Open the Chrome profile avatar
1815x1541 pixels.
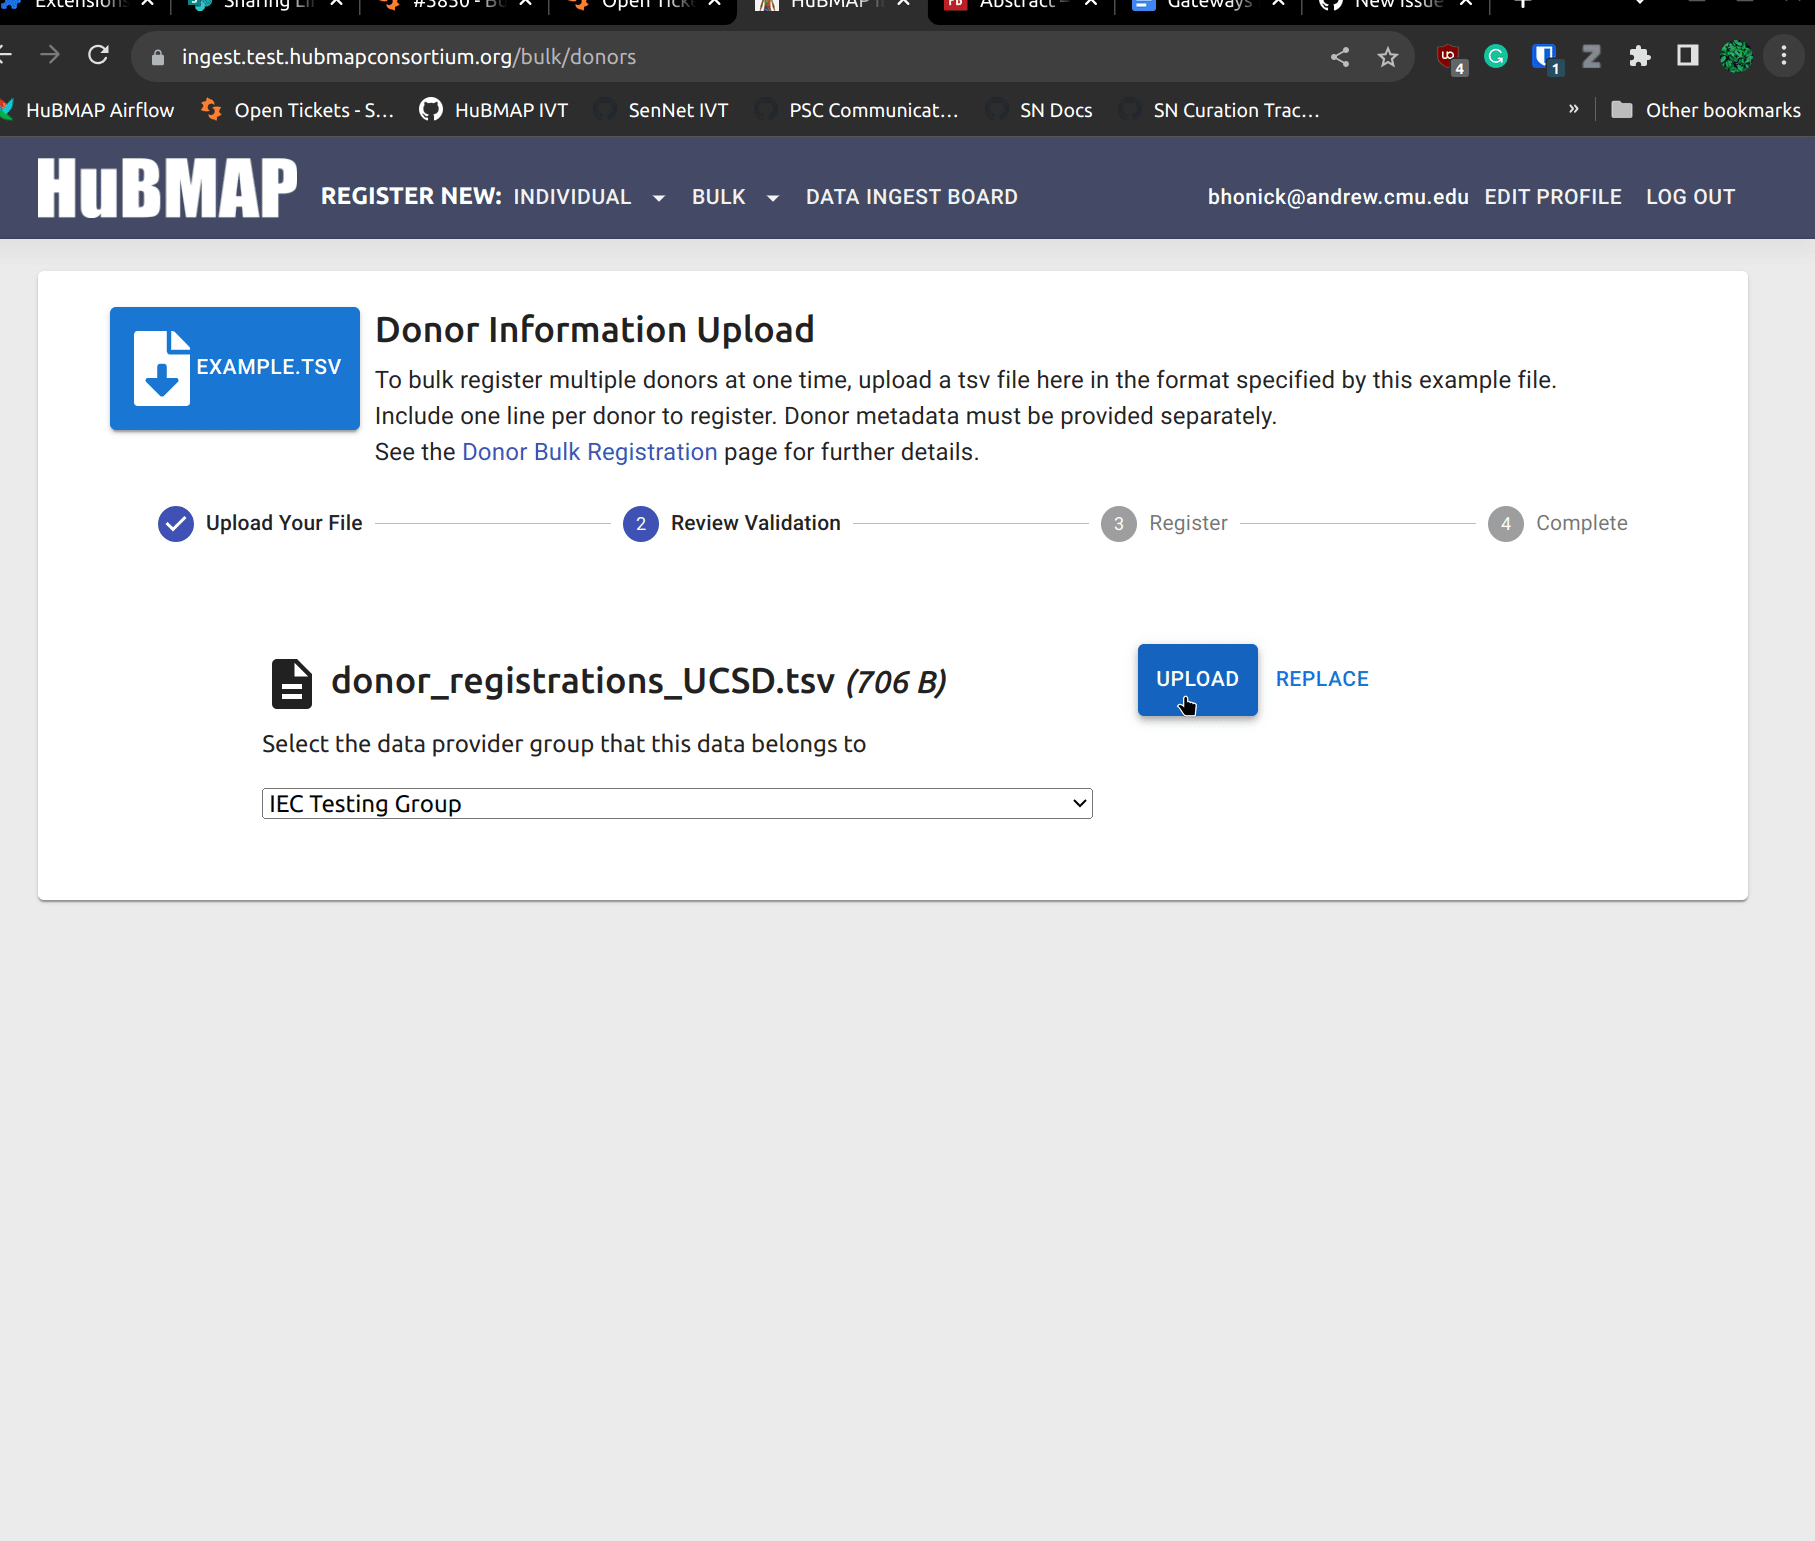(1737, 57)
